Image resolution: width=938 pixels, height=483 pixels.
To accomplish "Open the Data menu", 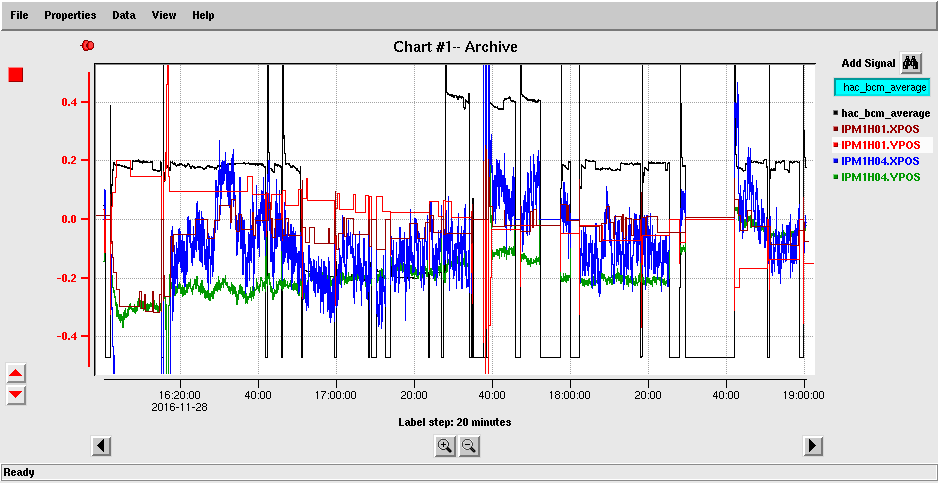I will coord(124,15).
